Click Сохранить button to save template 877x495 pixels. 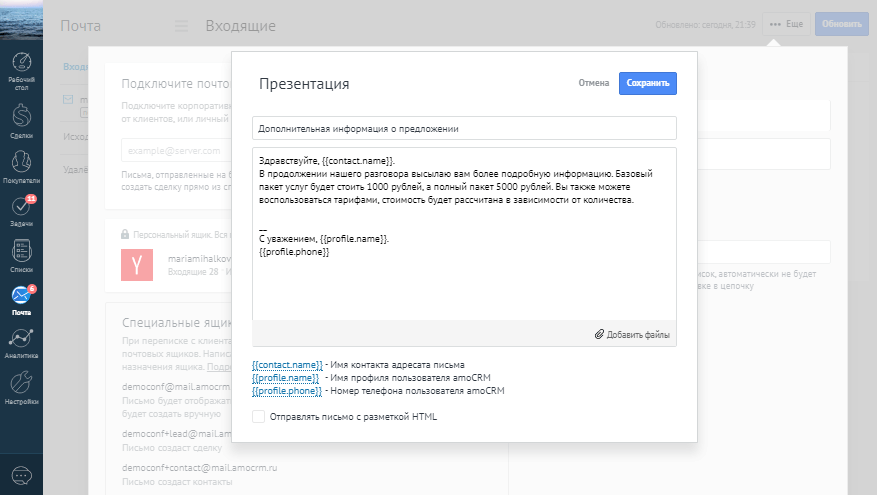click(x=647, y=84)
